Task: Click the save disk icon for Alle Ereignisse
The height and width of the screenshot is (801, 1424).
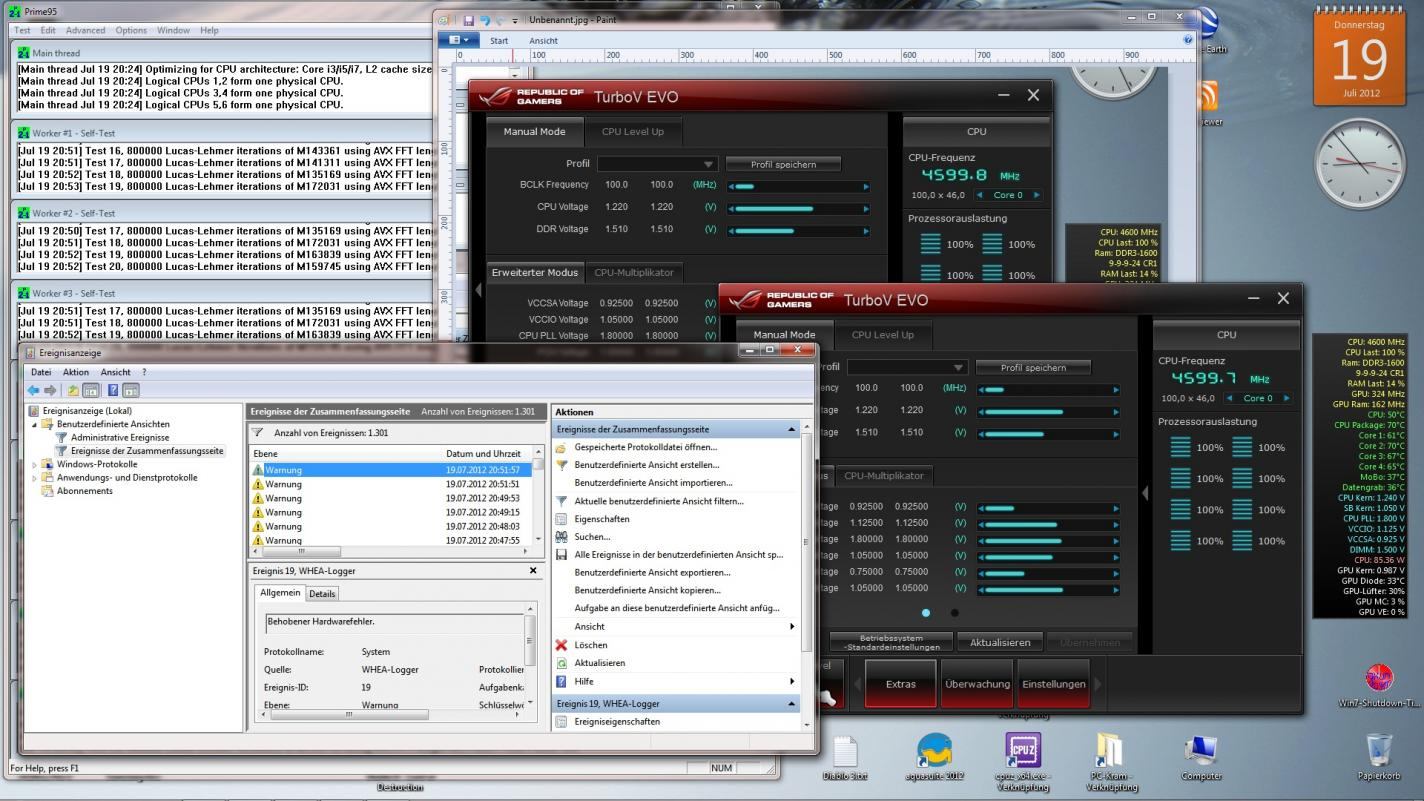Action: point(561,555)
